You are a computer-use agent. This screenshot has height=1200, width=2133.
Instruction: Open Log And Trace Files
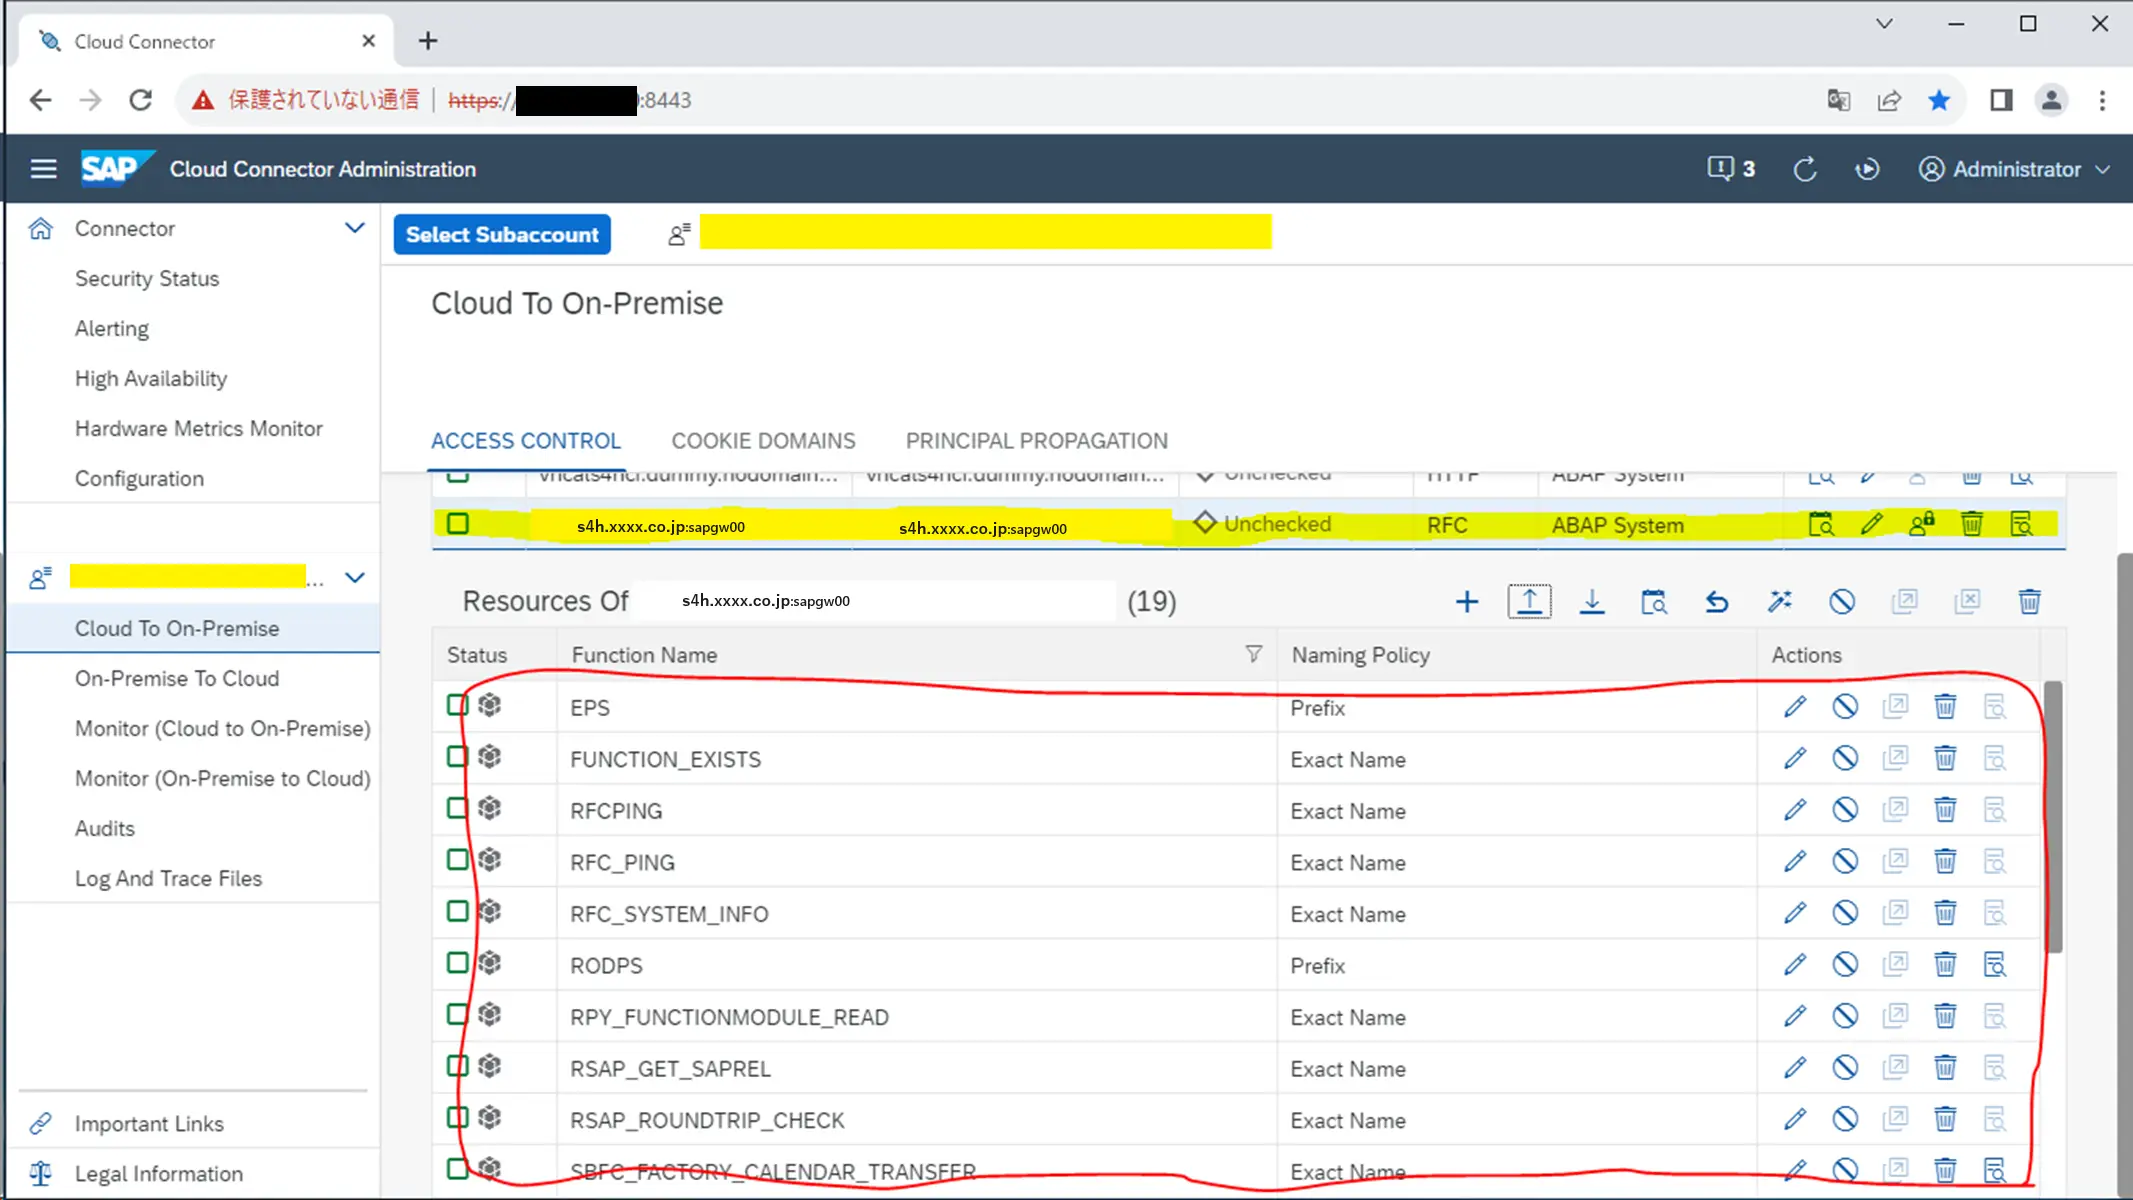168,879
